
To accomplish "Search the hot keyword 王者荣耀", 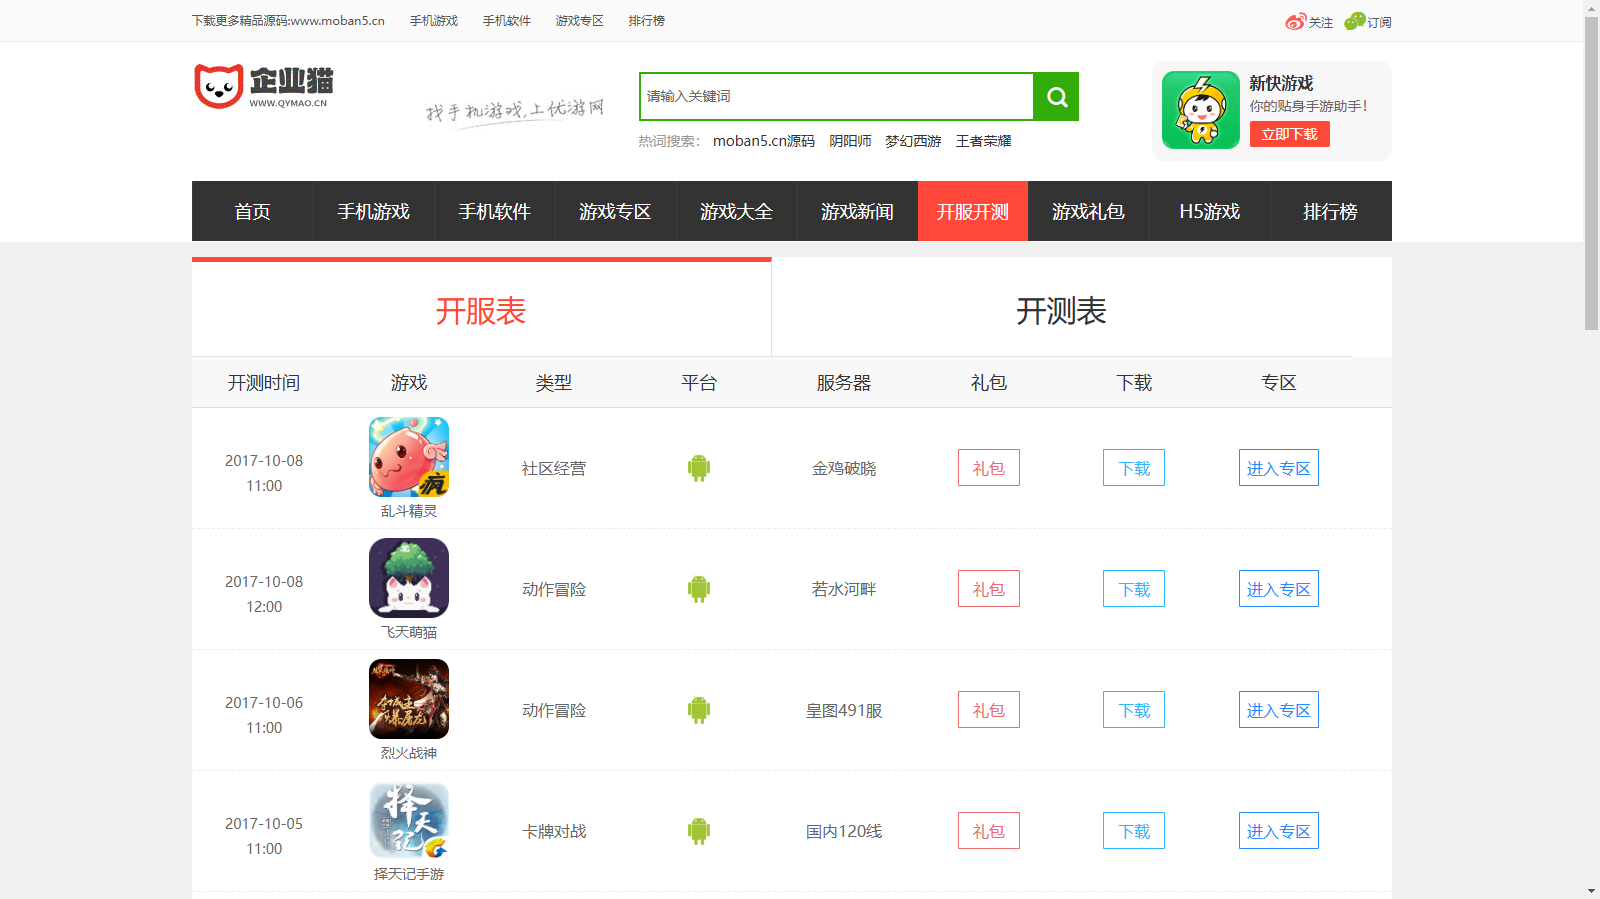I will click(984, 141).
